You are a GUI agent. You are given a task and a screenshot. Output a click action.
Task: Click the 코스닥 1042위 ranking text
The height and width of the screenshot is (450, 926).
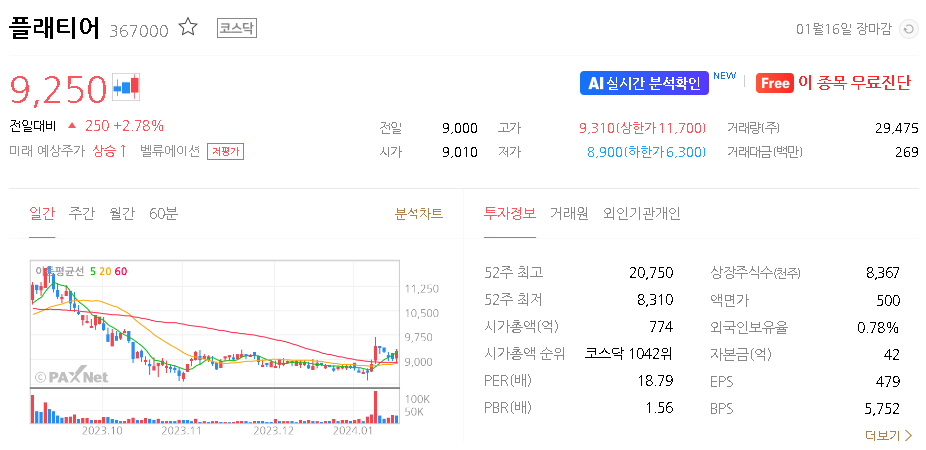(628, 354)
